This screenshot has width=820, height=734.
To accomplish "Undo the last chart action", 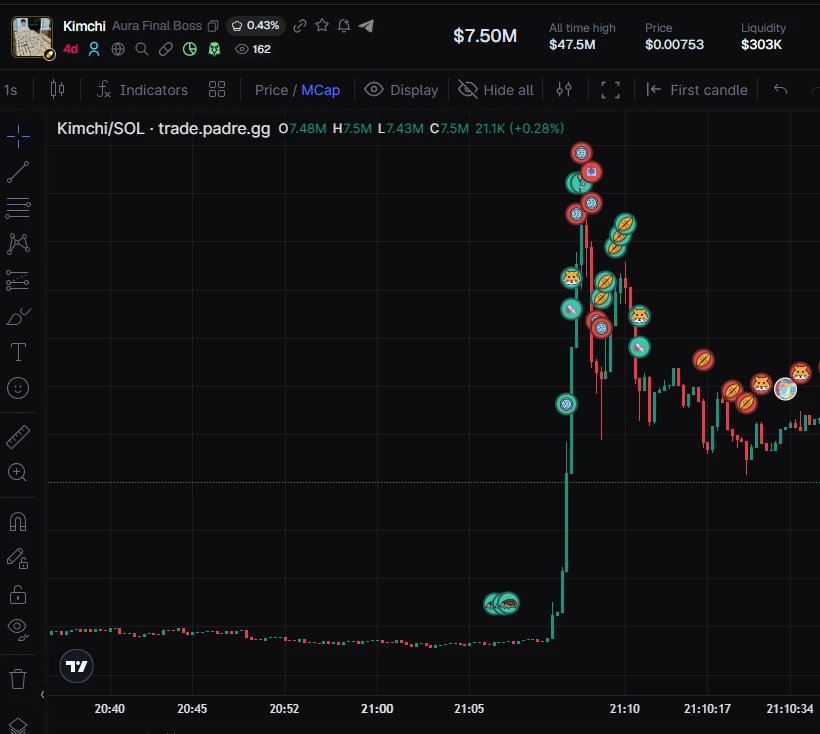I will point(780,90).
